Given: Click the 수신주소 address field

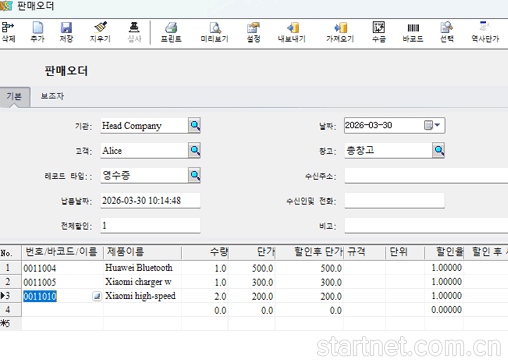Looking at the screenshot, I should pos(426,176).
